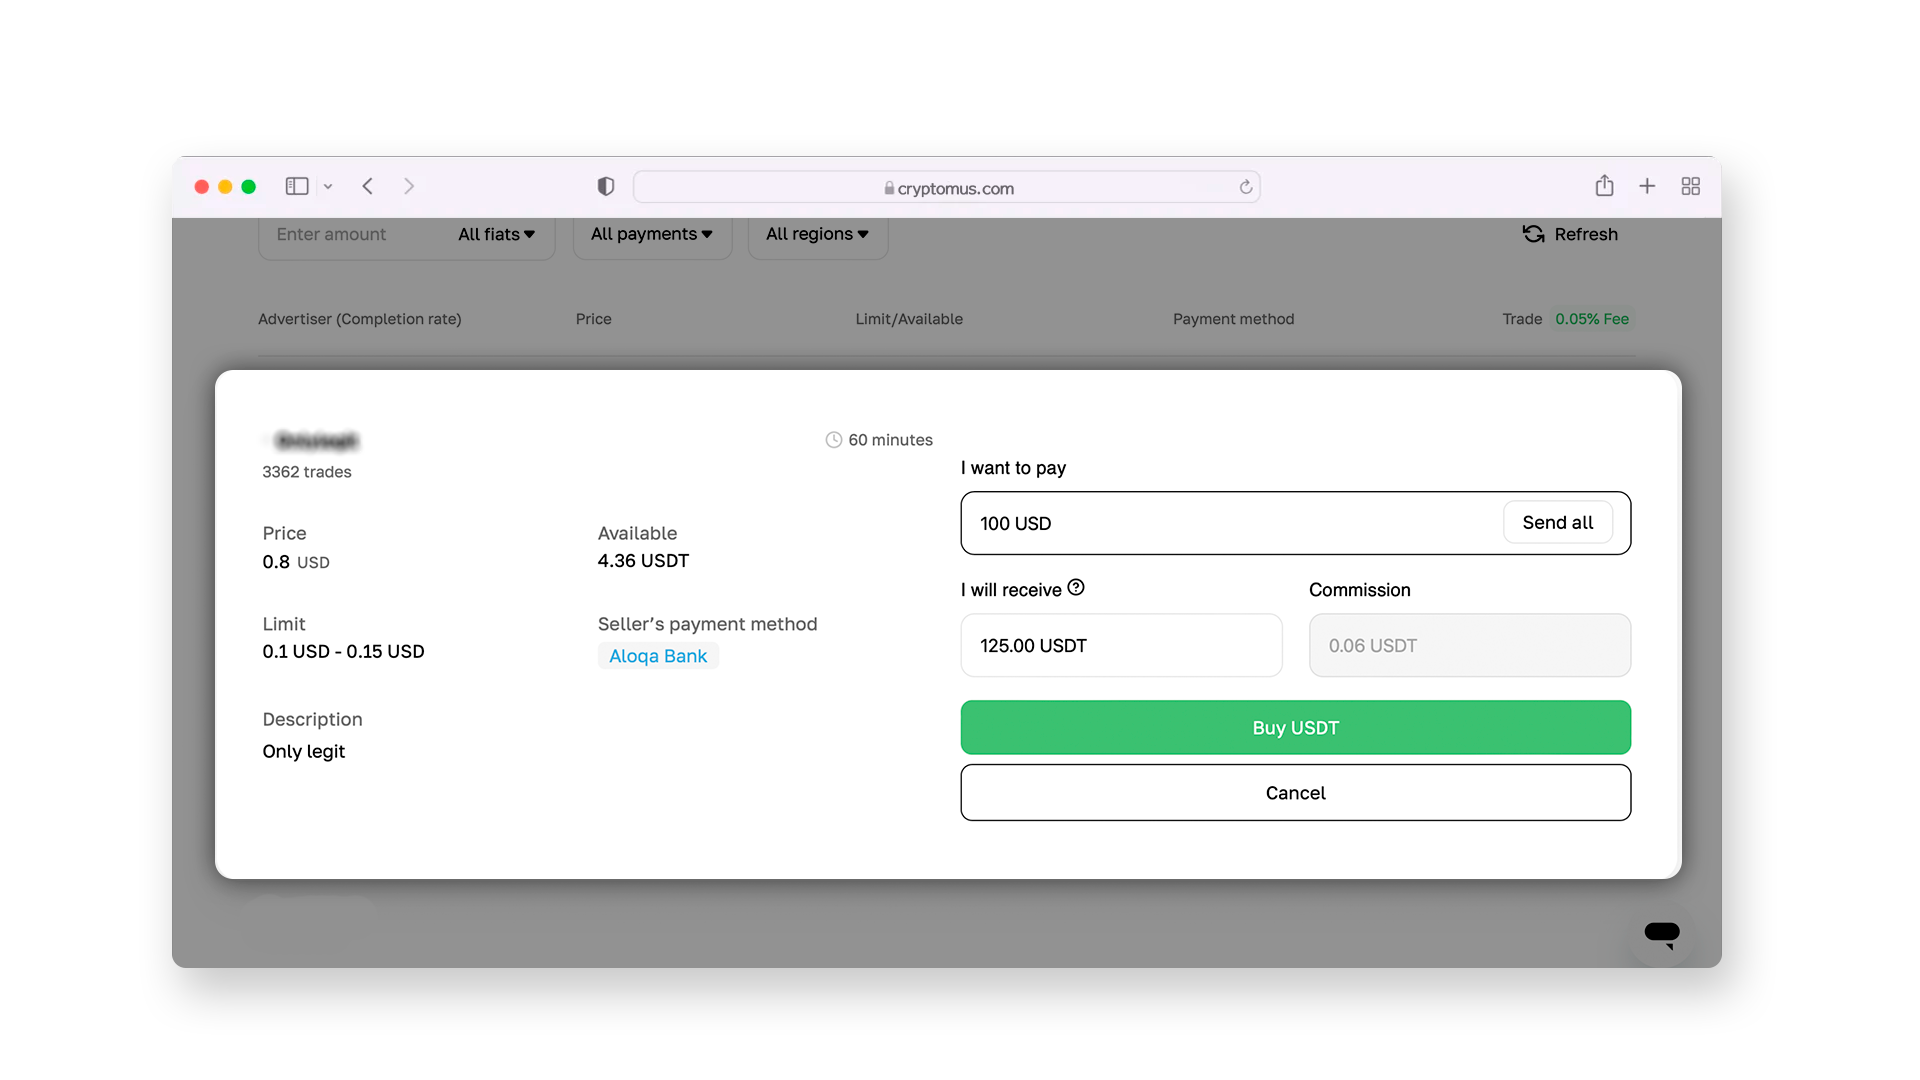Focus the I want to pay field

1230,523
